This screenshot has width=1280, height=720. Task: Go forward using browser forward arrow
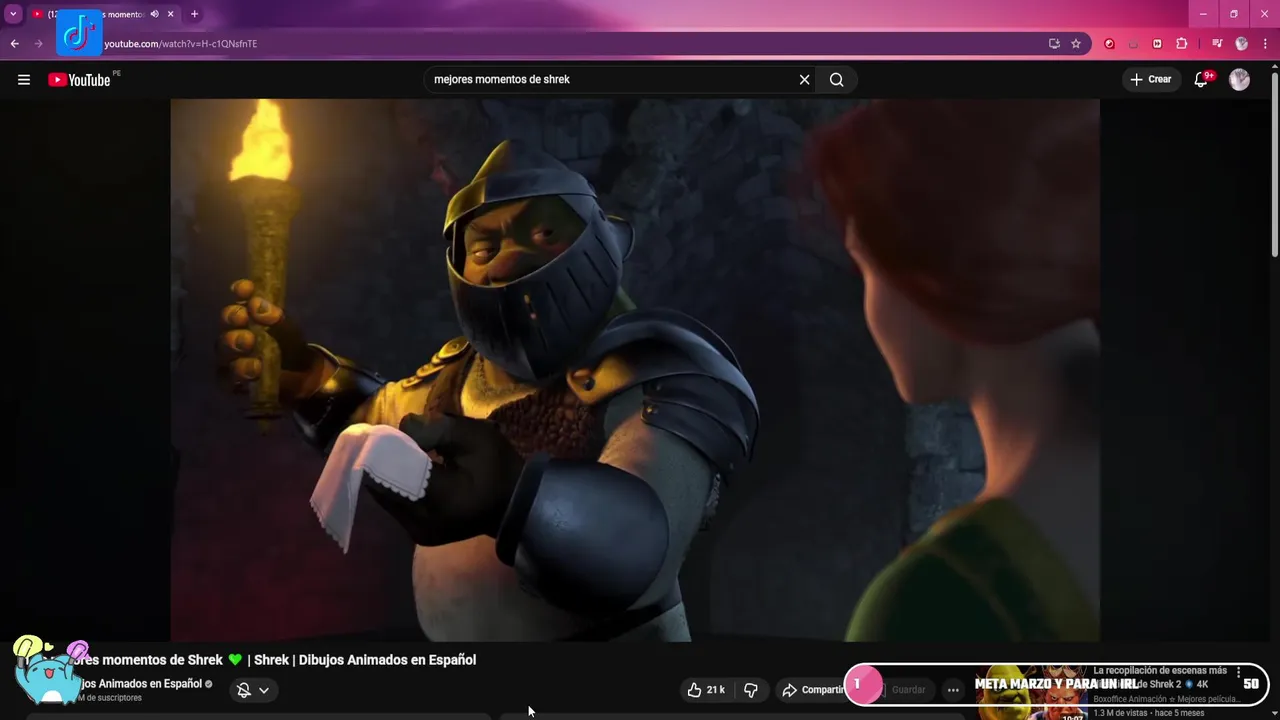point(39,44)
